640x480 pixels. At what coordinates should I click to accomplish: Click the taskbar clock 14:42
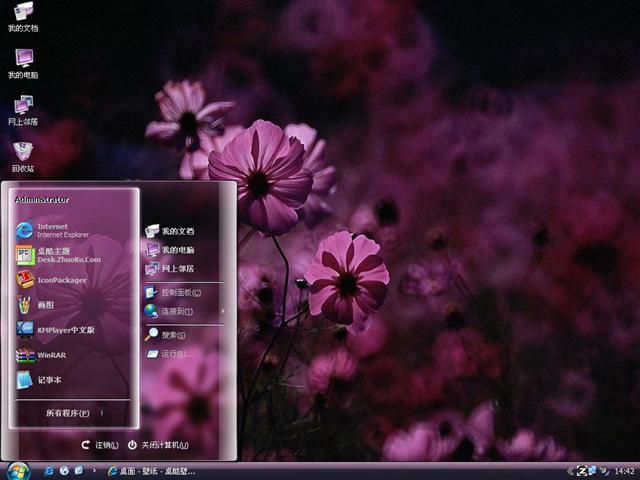click(624, 471)
